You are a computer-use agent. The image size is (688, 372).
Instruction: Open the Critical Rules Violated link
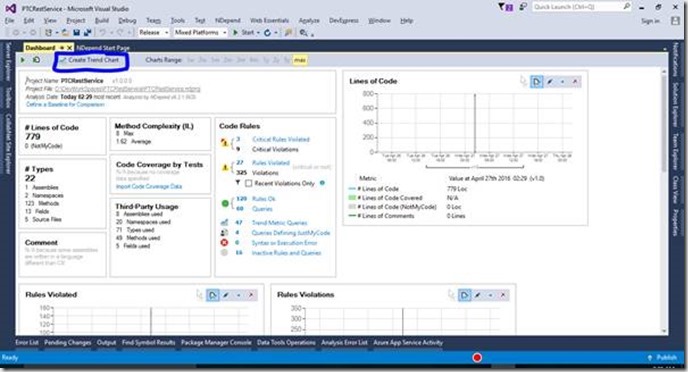(281, 140)
